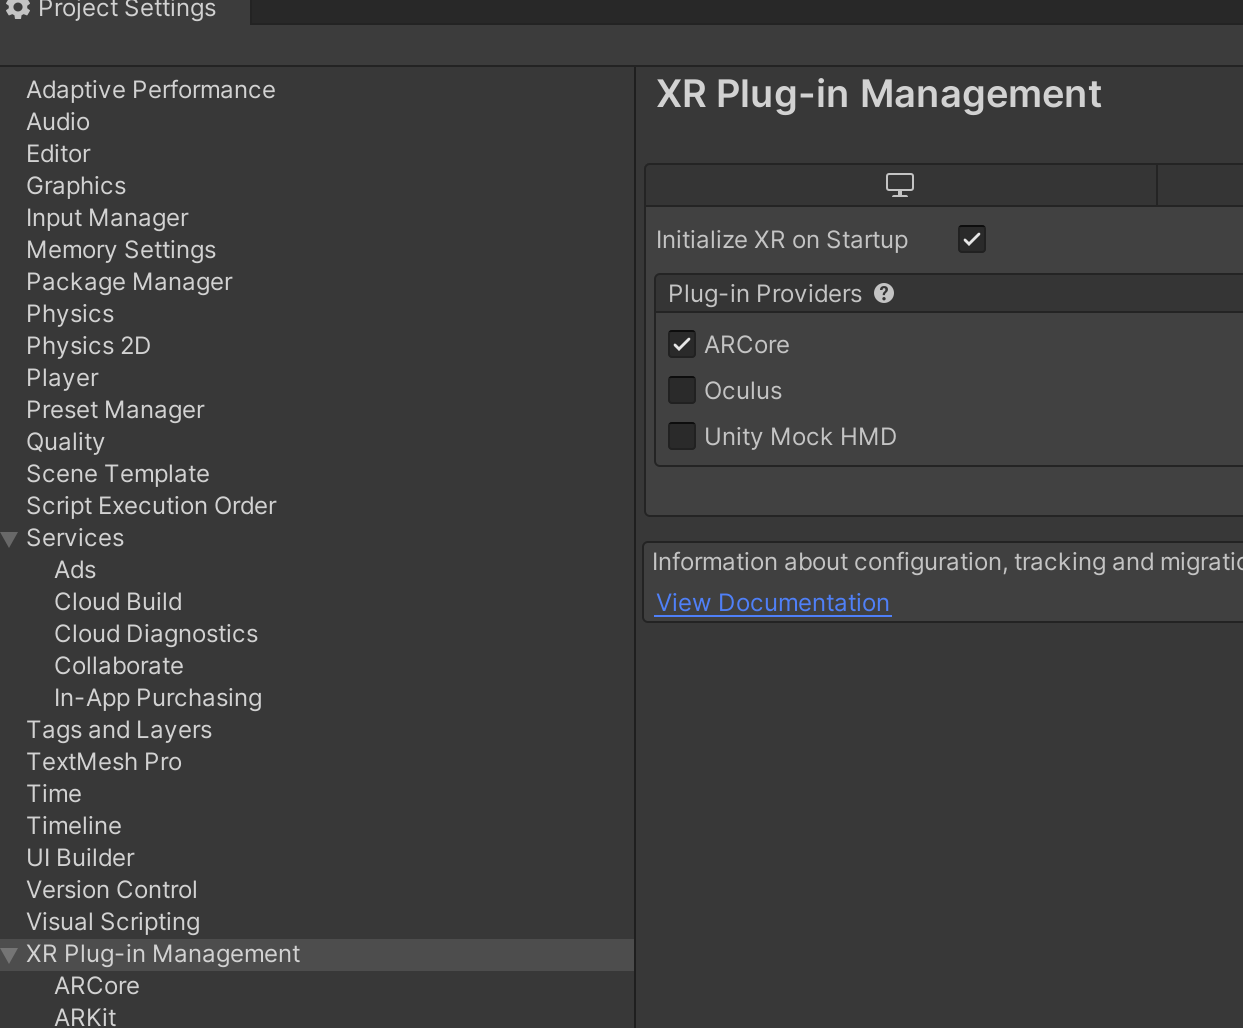Collapse the Services tree section
The width and height of the screenshot is (1243, 1028).
click(11, 539)
